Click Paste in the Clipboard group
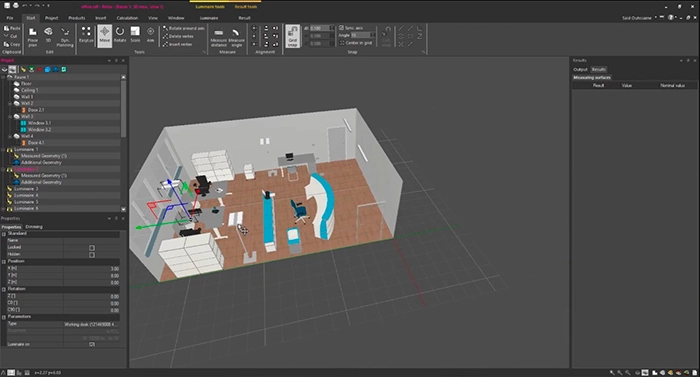 [12, 28]
